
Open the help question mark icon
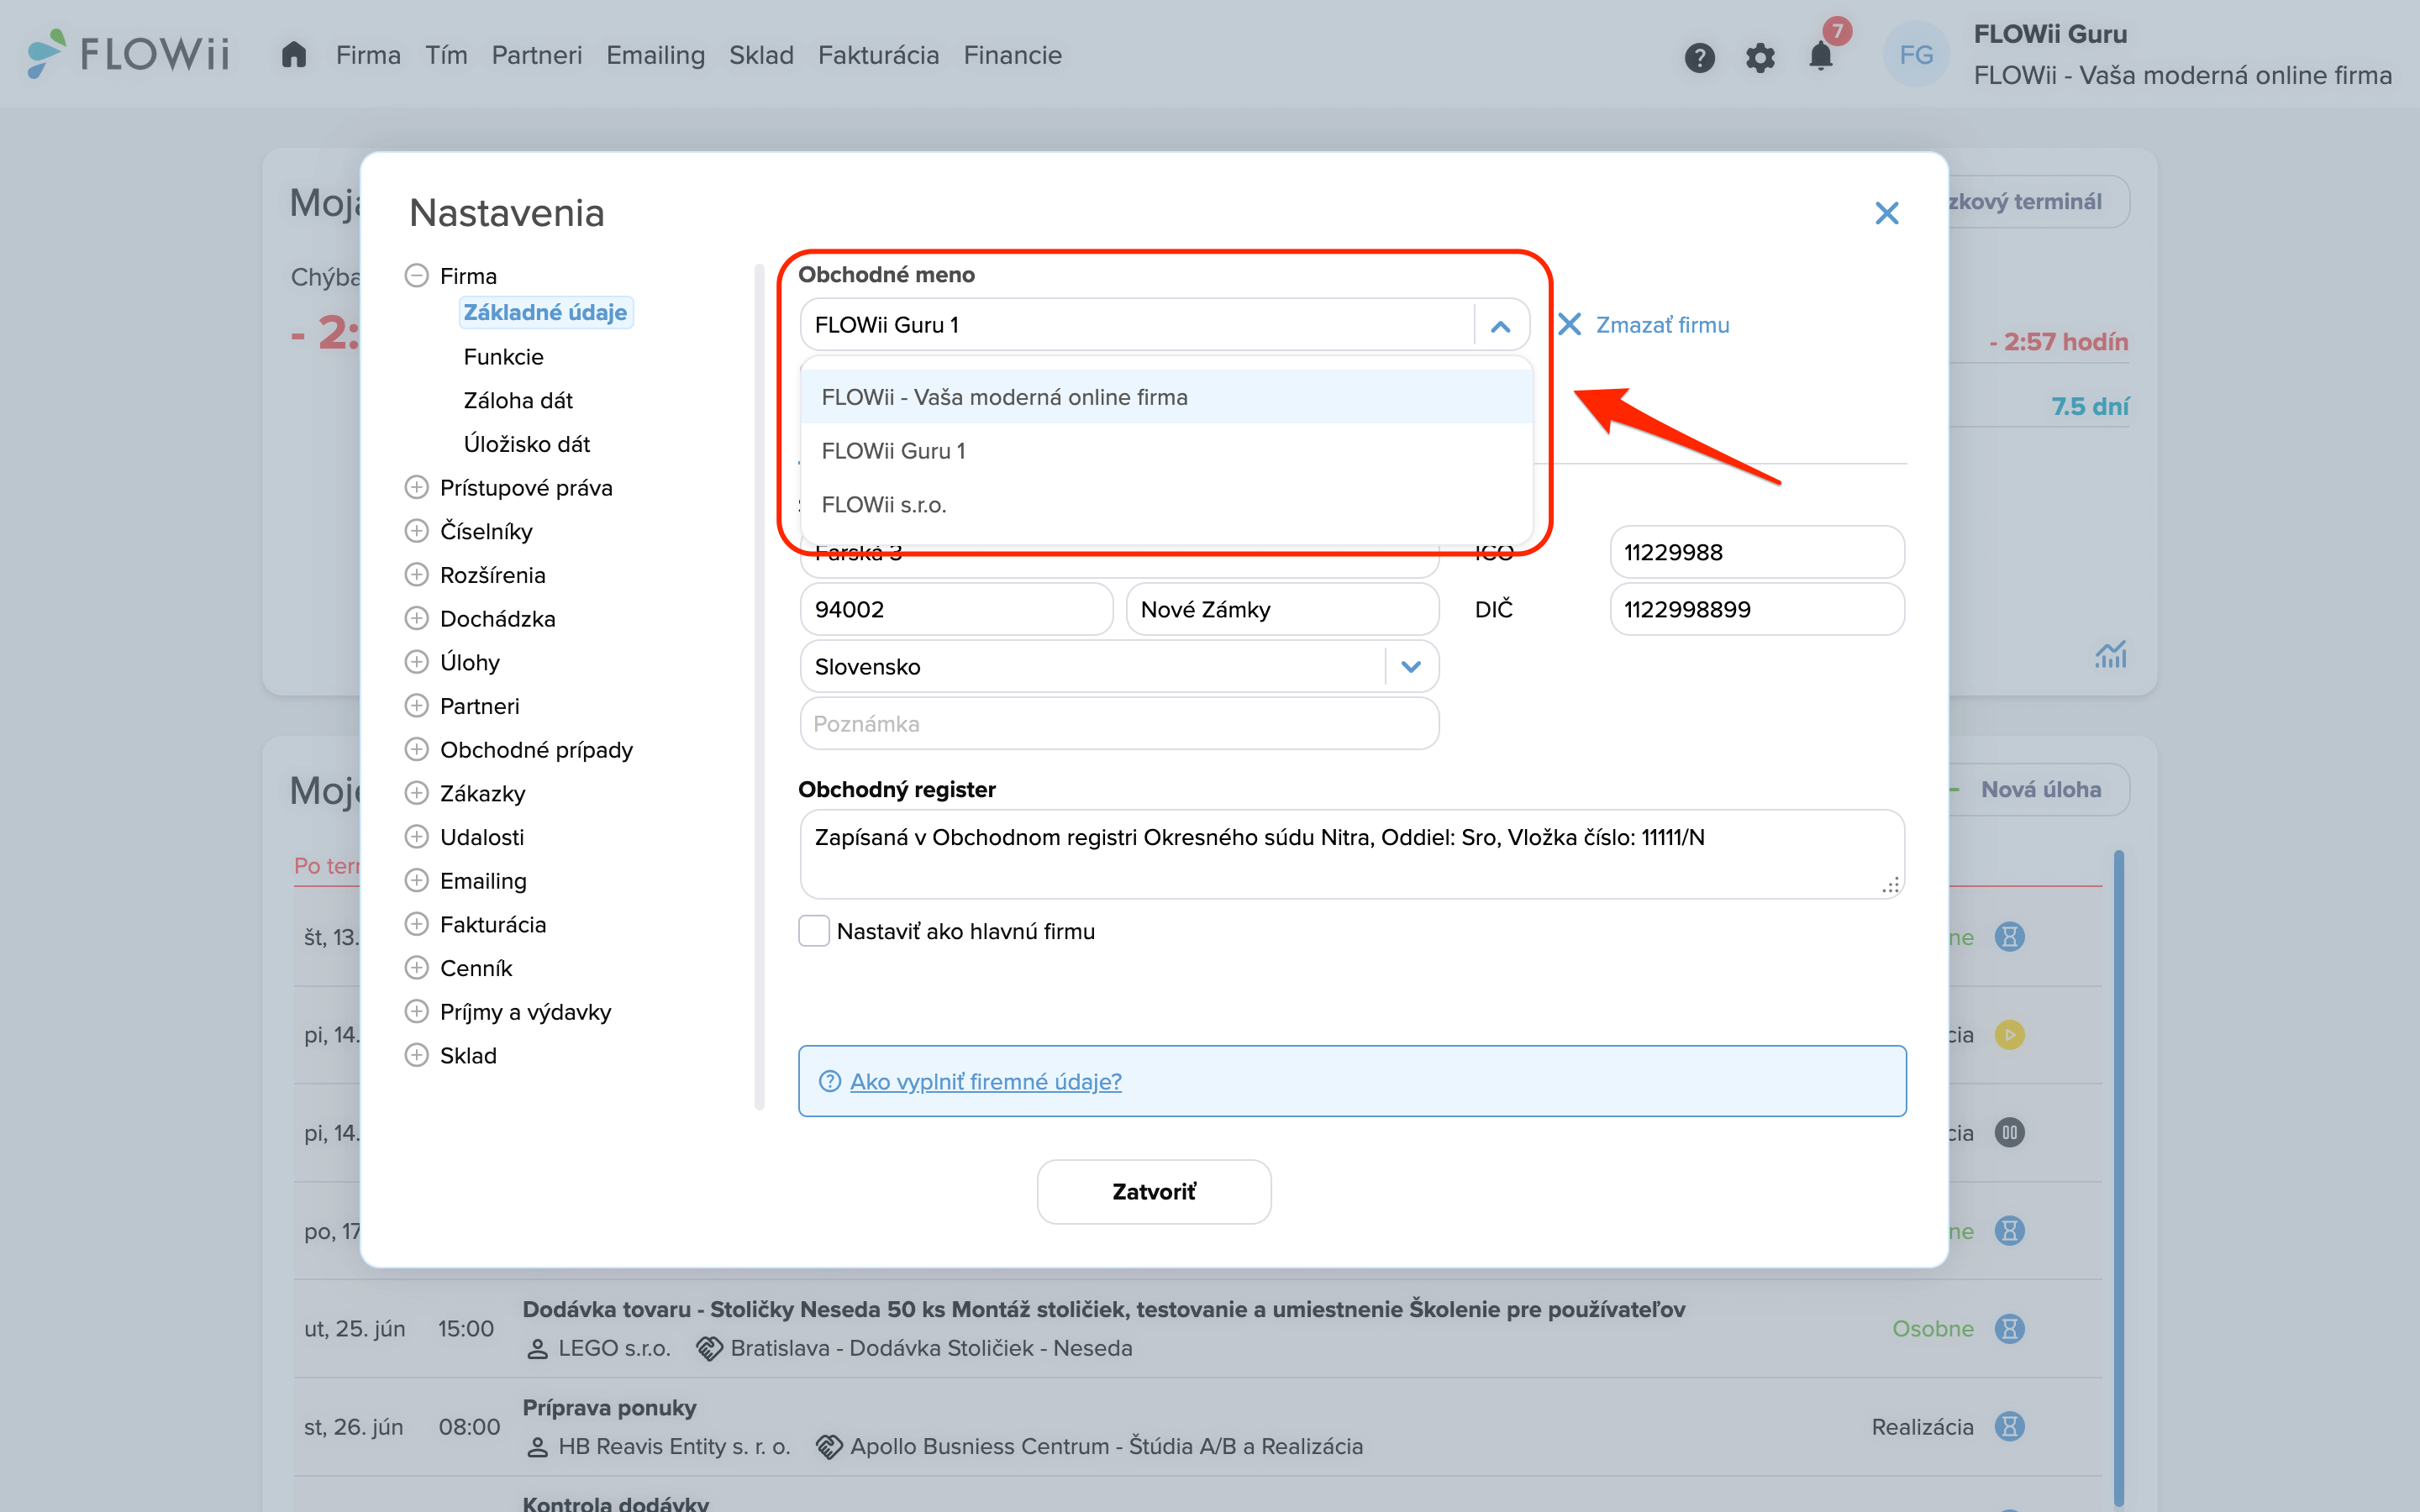click(1699, 57)
